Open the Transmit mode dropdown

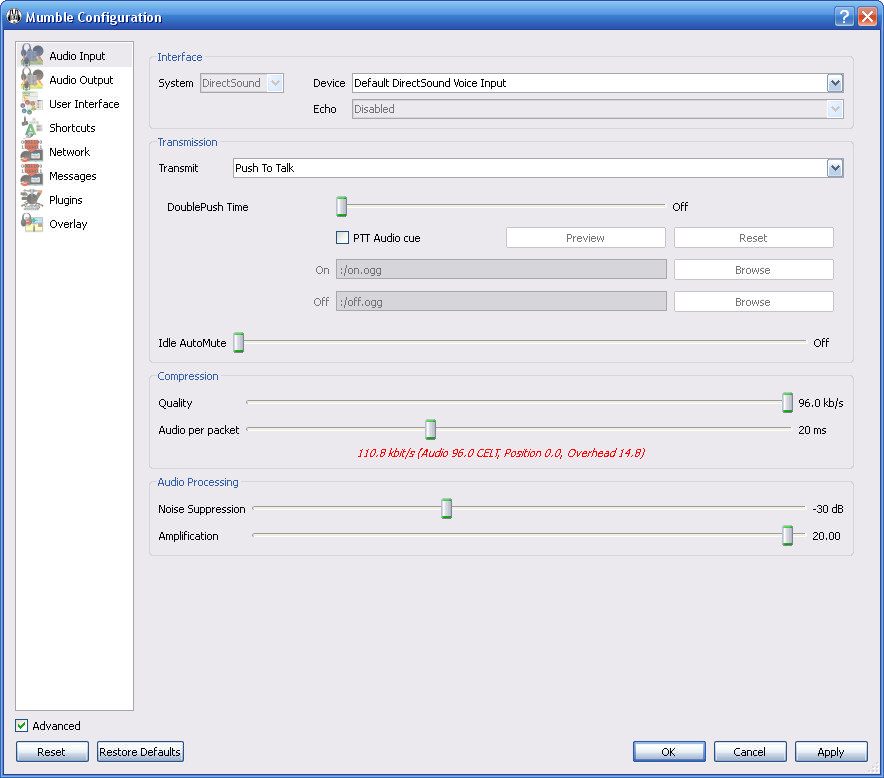(835, 169)
